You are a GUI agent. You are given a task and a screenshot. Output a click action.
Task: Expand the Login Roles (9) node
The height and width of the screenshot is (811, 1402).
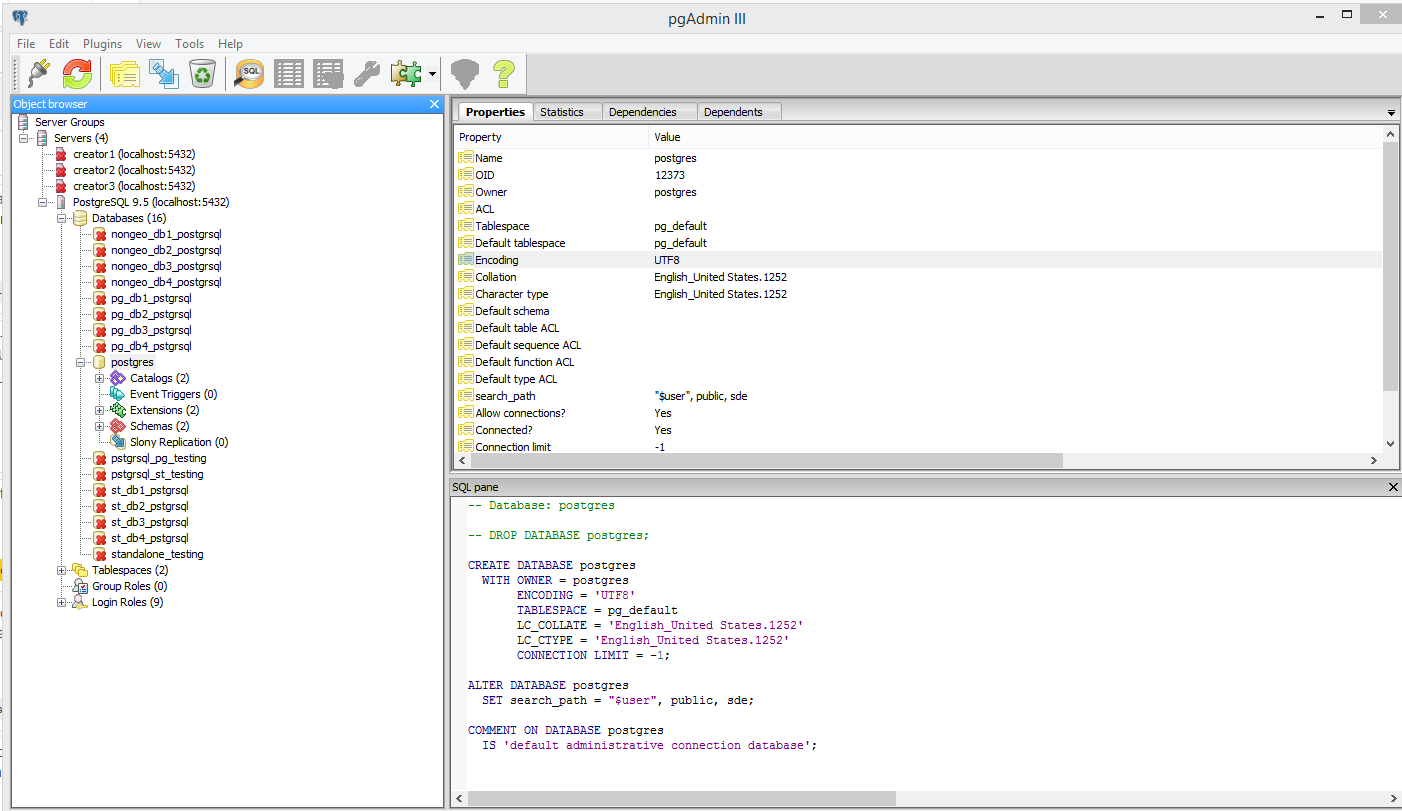[62, 602]
